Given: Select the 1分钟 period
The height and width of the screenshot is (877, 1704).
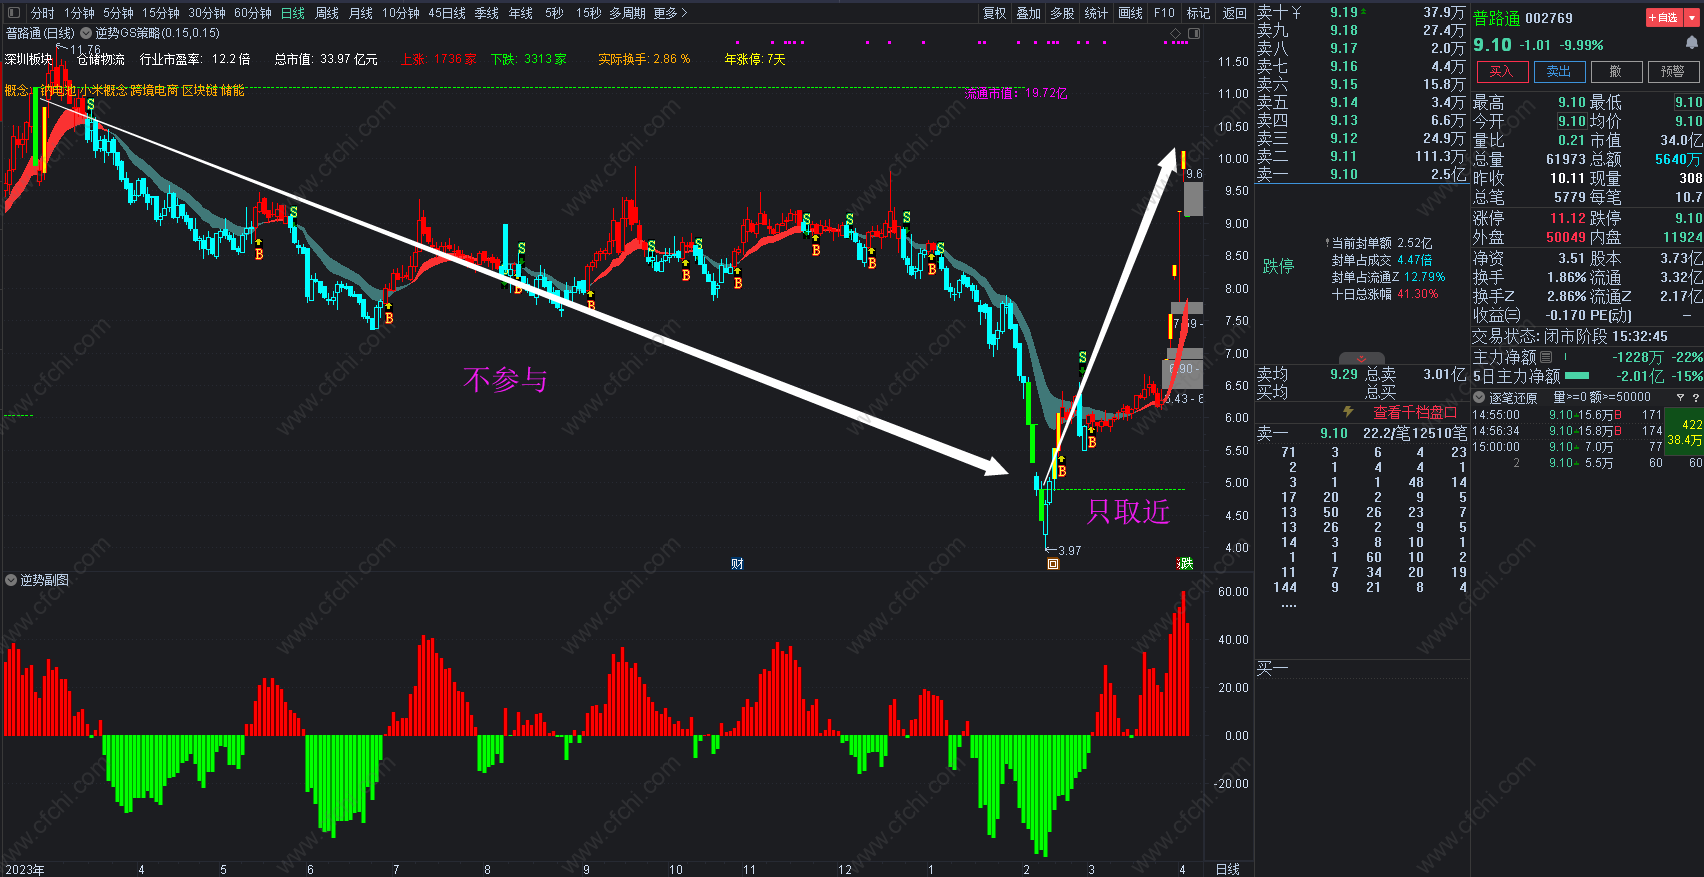Looking at the screenshot, I should pos(79,13).
